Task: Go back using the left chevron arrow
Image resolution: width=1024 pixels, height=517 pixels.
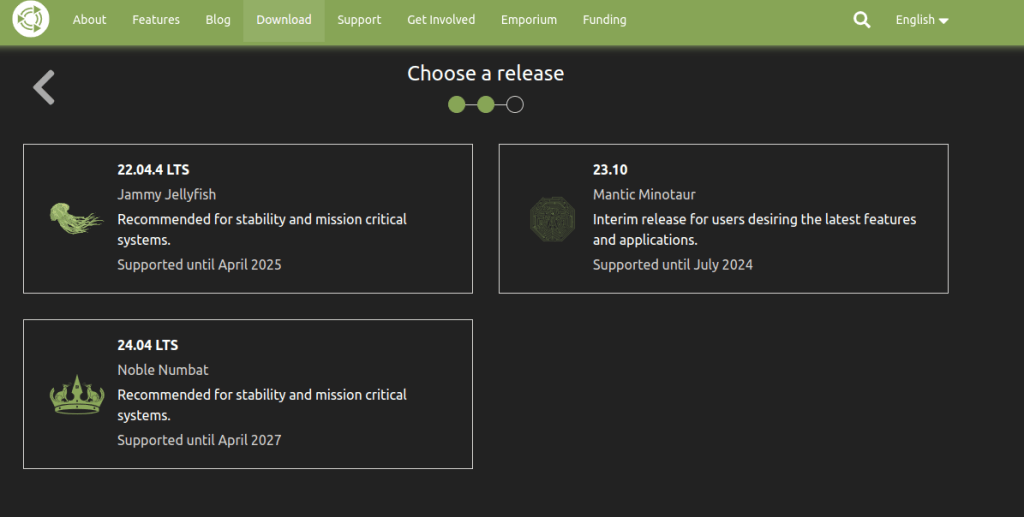Action: pyautogui.click(x=44, y=88)
